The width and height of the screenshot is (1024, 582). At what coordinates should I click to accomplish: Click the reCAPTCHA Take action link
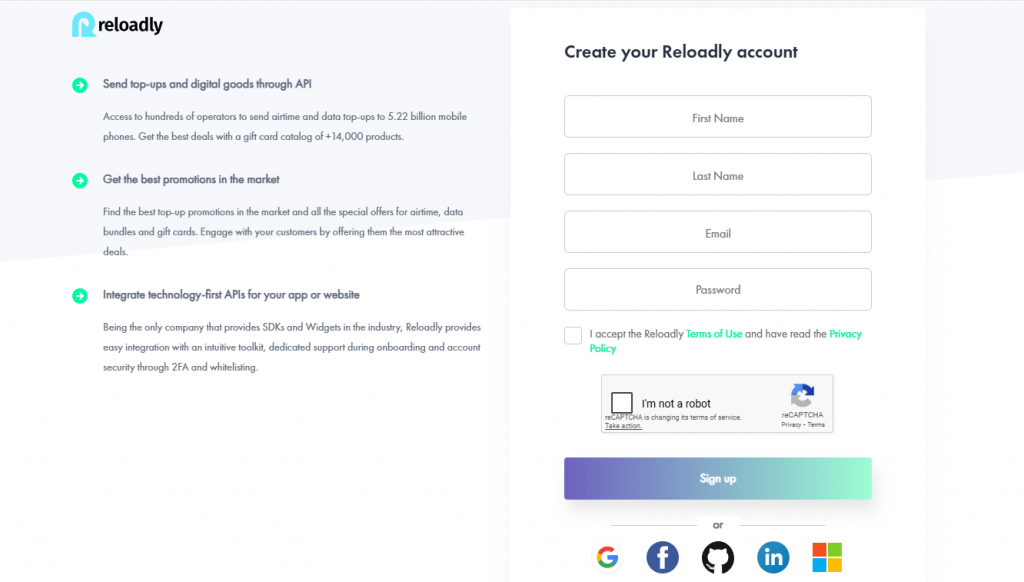[x=623, y=426]
